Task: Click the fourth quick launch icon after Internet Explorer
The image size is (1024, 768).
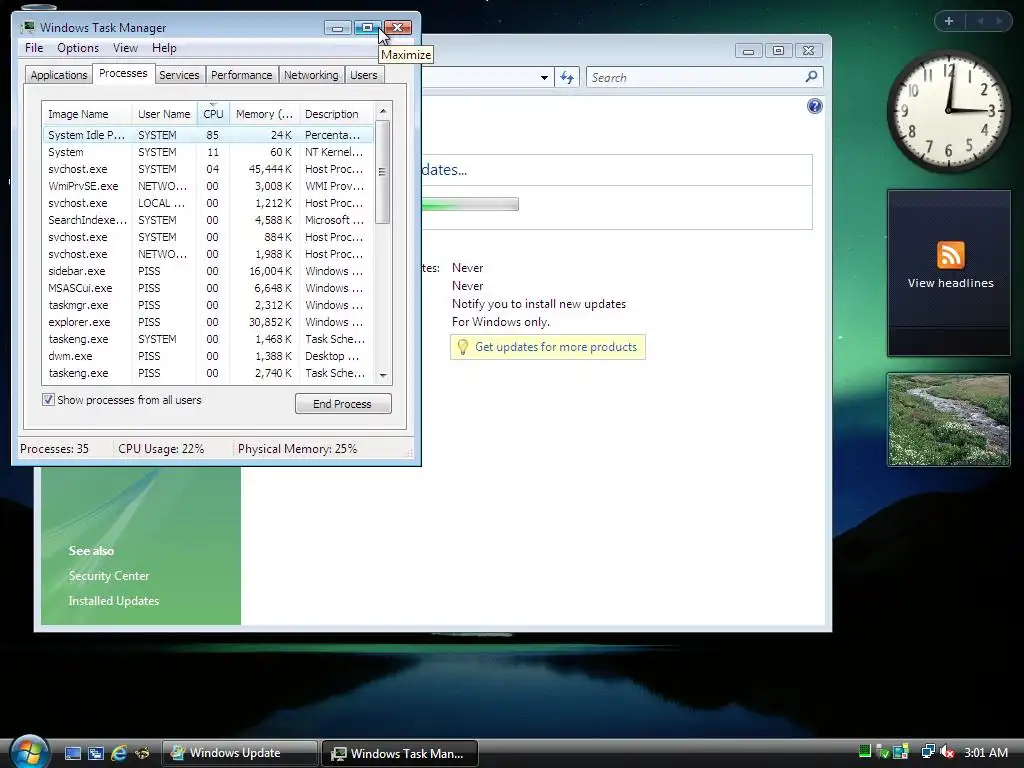Action: [x=142, y=753]
